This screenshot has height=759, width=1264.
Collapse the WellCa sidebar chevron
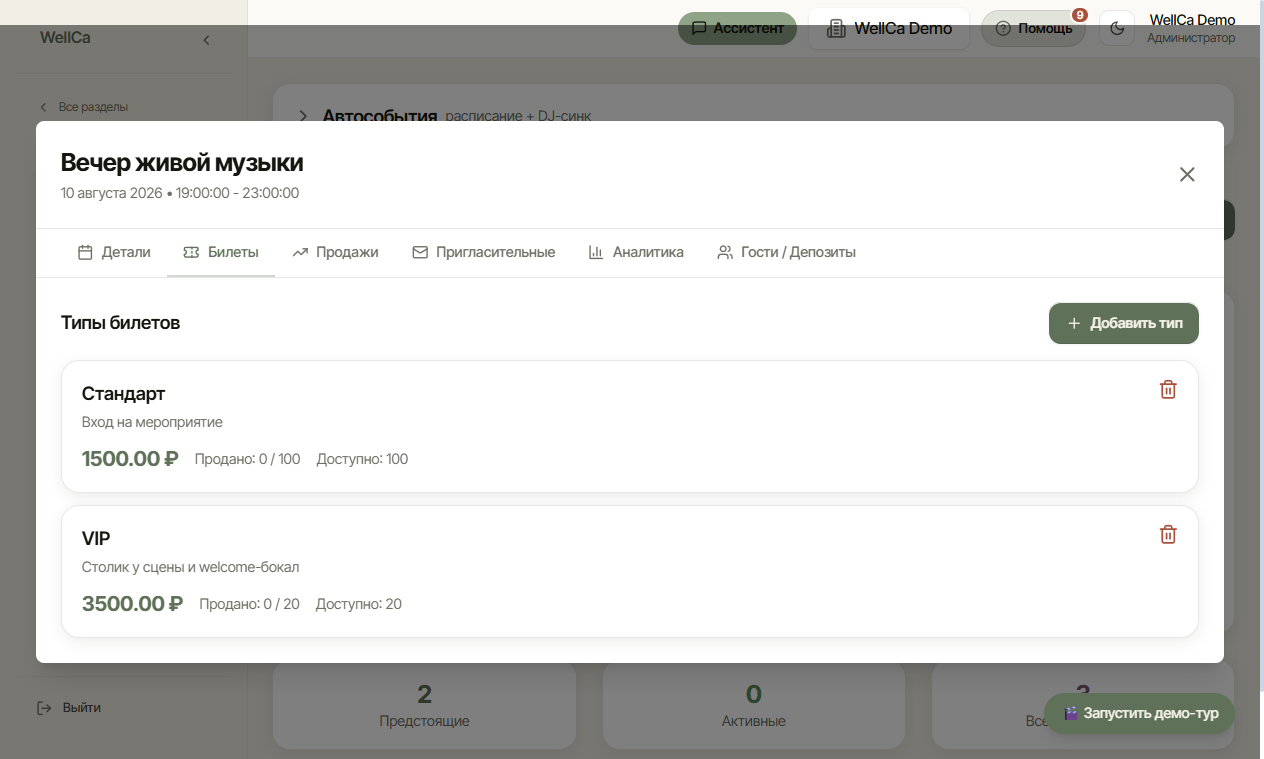(206, 40)
